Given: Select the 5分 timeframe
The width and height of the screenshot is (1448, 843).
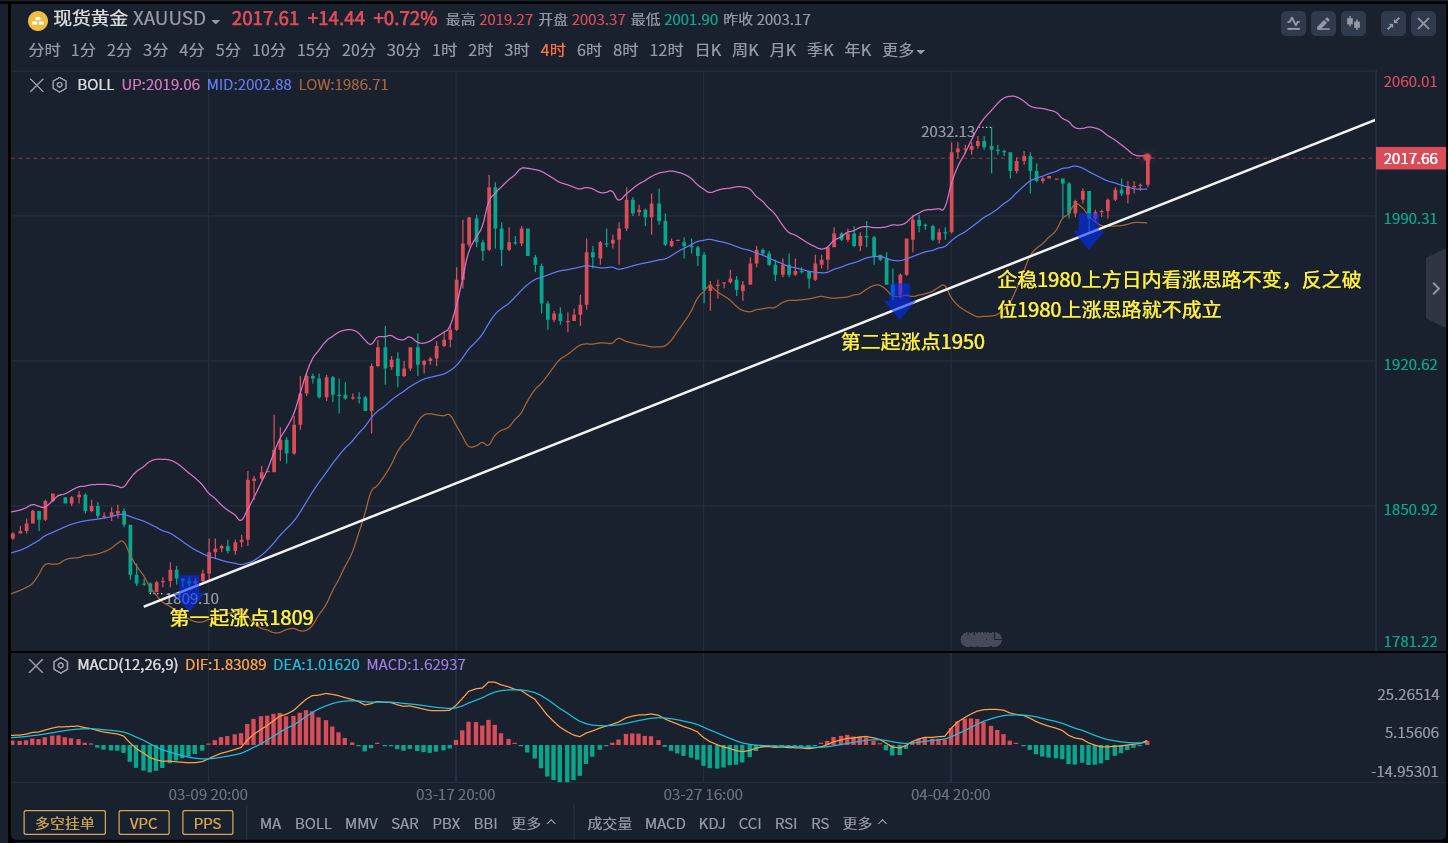Looking at the screenshot, I should (x=228, y=50).
